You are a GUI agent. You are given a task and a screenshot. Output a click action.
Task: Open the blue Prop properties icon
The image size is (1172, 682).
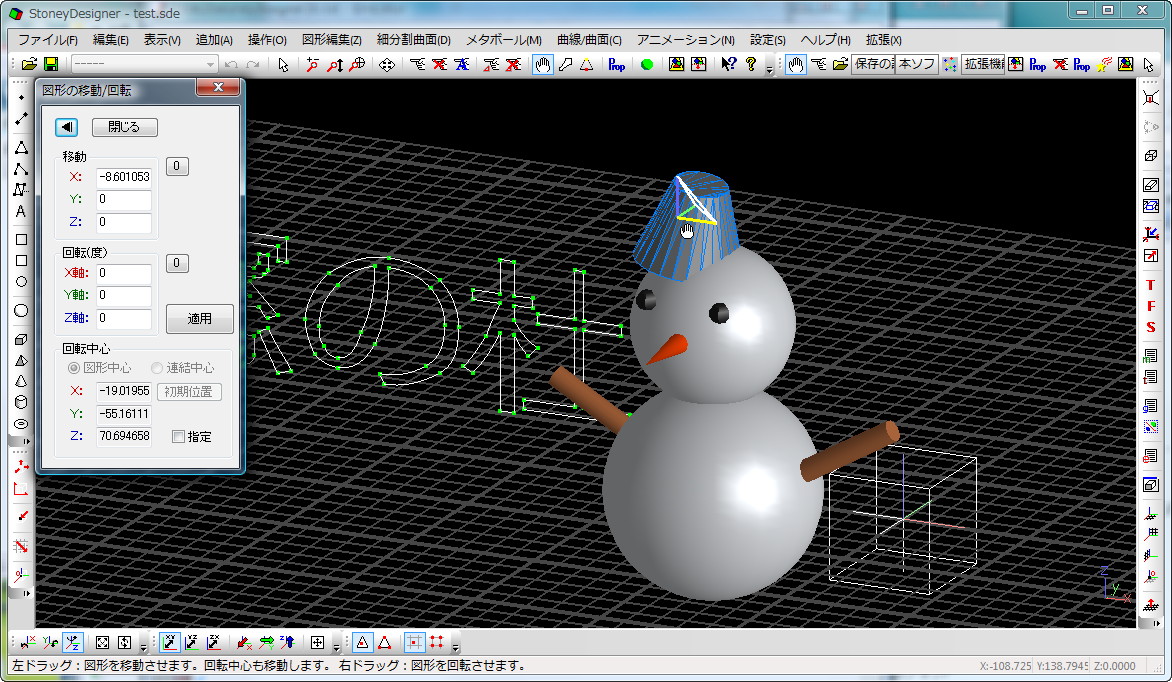pyautogui.click(x=617, y=64)
